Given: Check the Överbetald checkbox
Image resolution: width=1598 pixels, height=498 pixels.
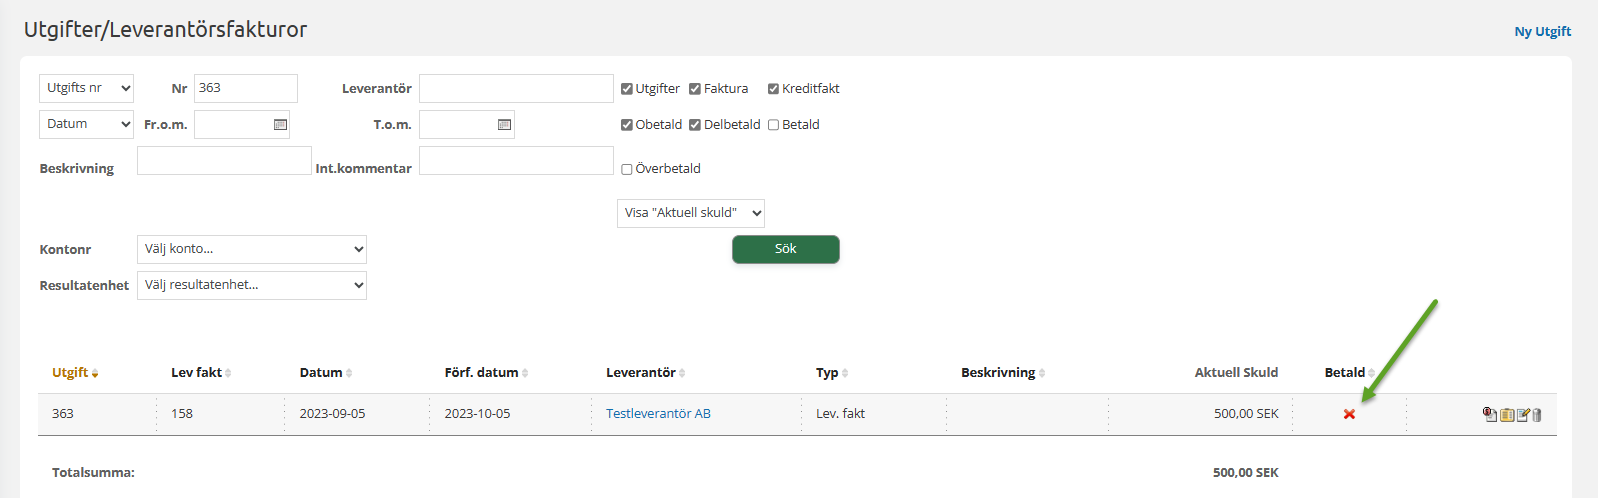Looking at the screenshot, I should tap(627, 169).
